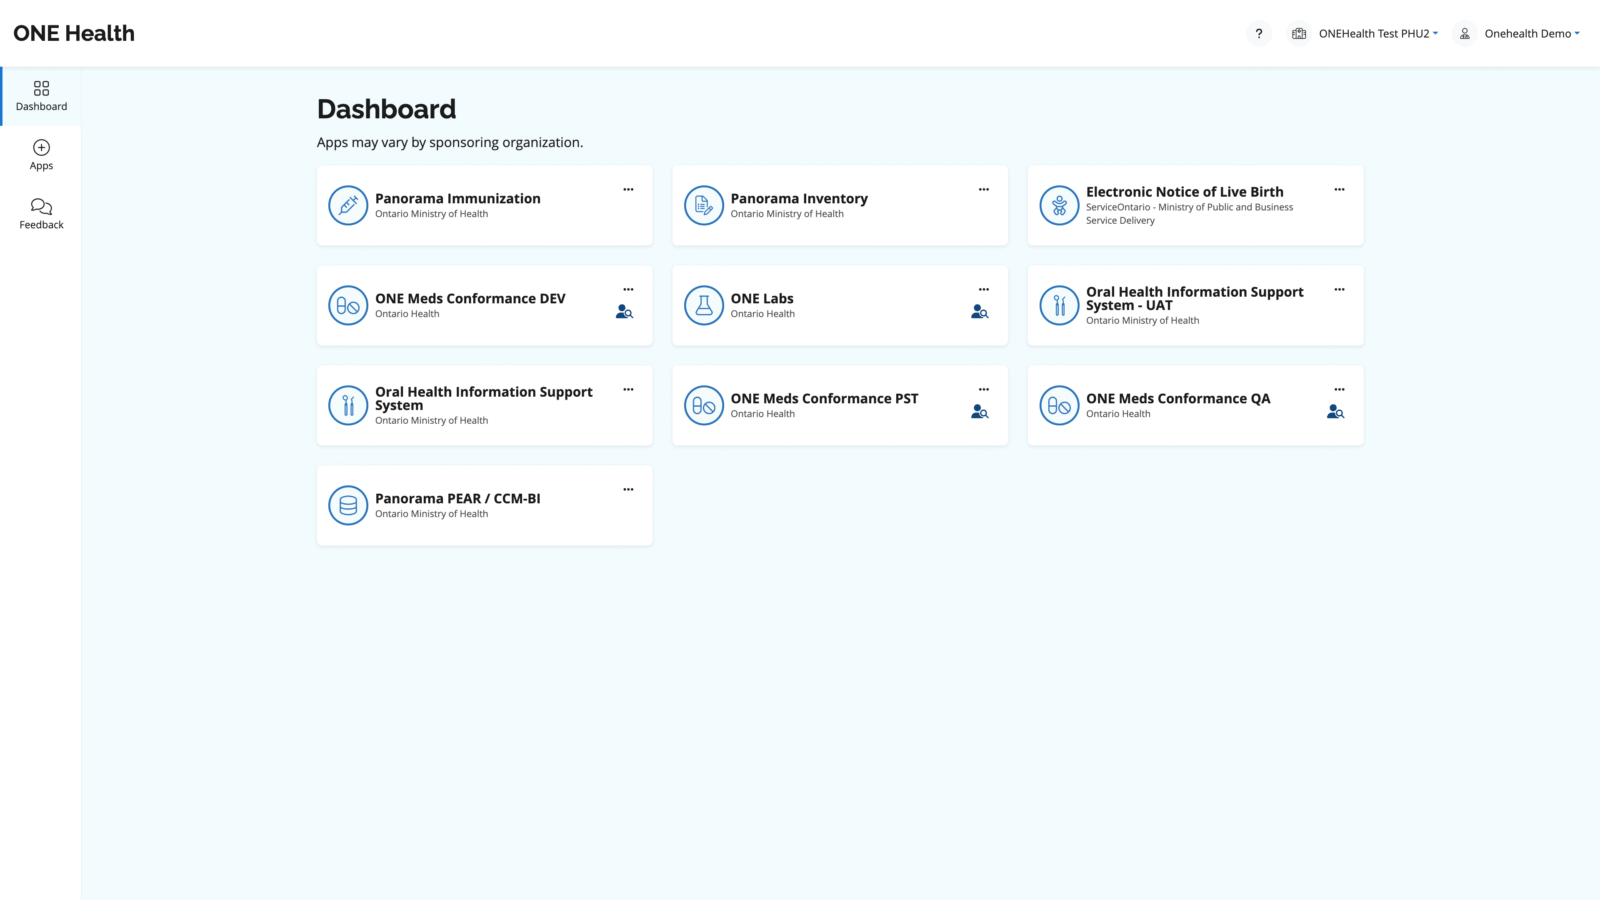Click the Panorama Immunization syringe icon
This screenshot has height=900, width=1600.
click(x=348, y=205)
